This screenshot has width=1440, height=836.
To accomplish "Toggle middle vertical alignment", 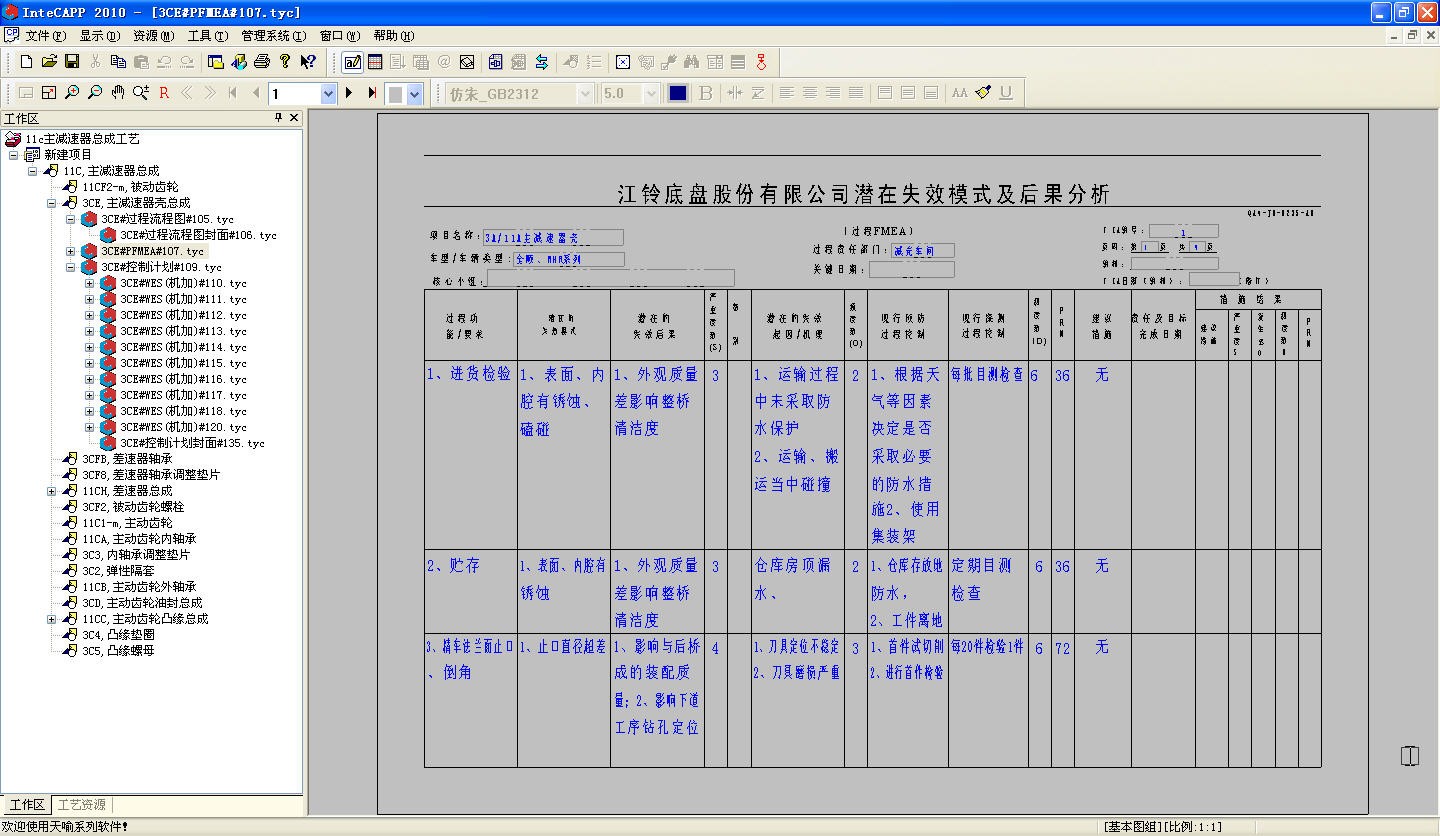I will (x=908, y=93).
